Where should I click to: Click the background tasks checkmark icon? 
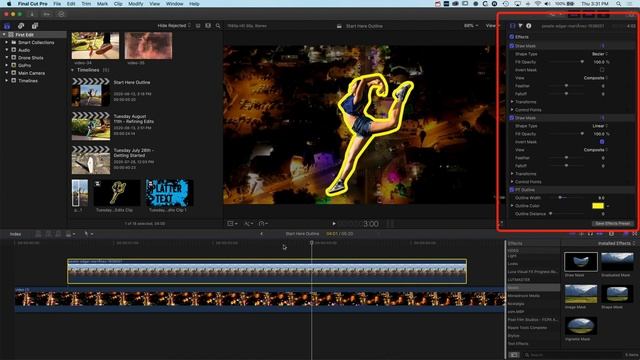61,14
